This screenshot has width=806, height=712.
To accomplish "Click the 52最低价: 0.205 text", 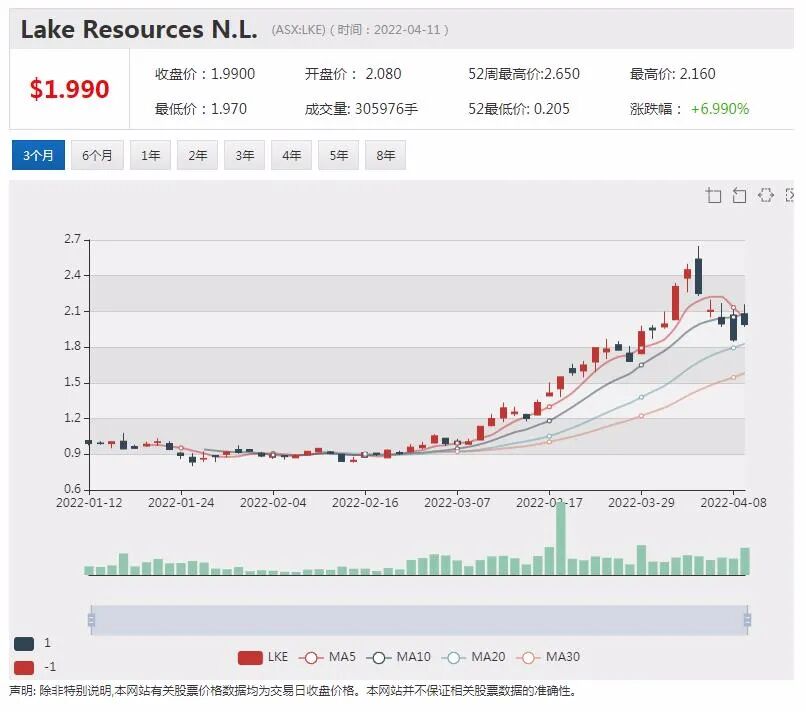I will click(519, 109).
